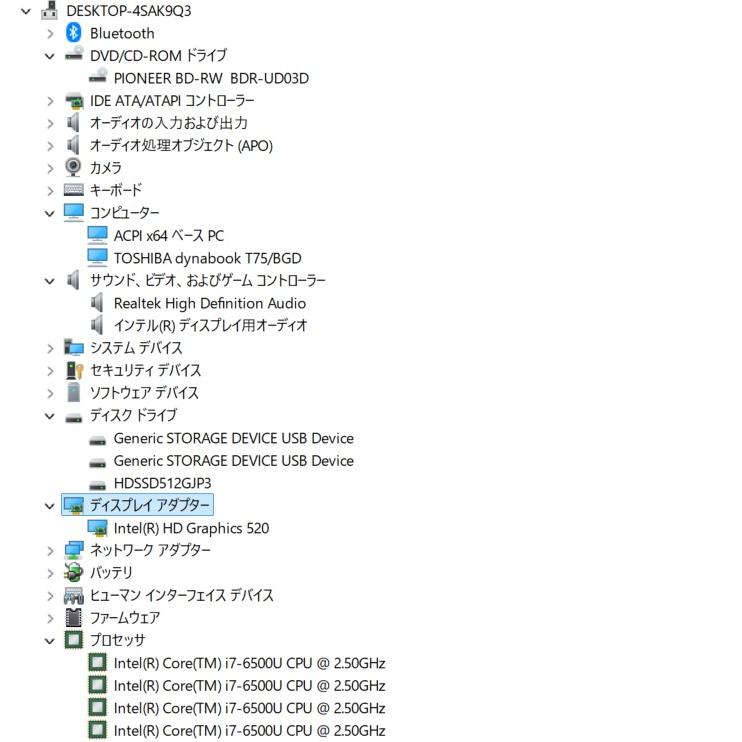Collapse the DESKTOP-4SAK9Q3 root node

click(26, 11)
